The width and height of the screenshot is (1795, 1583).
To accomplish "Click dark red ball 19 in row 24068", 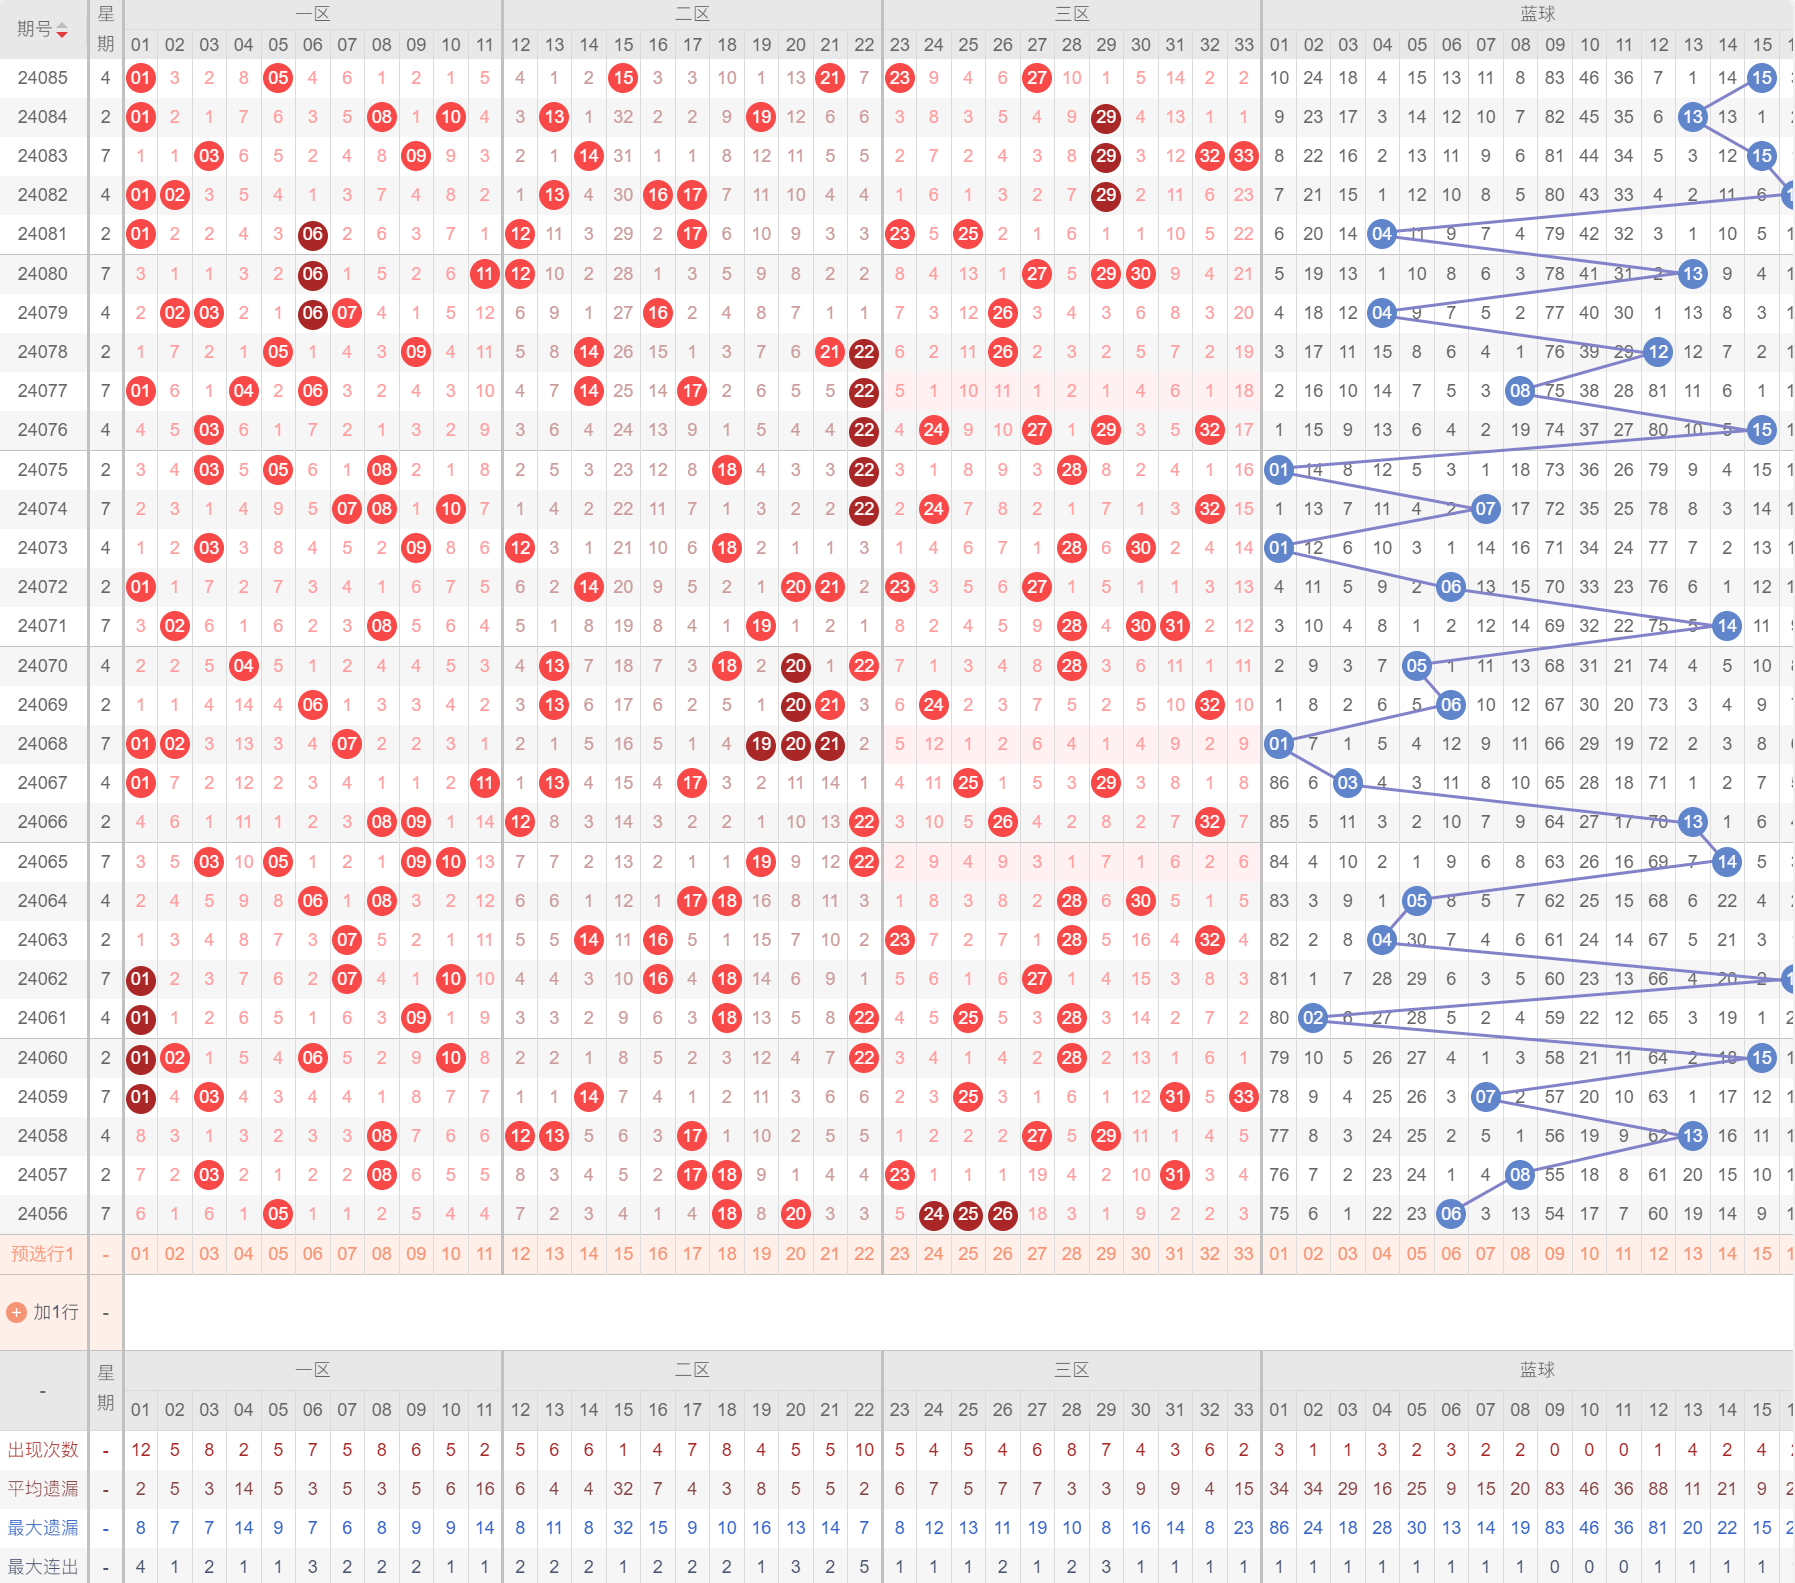I will 761,744.
